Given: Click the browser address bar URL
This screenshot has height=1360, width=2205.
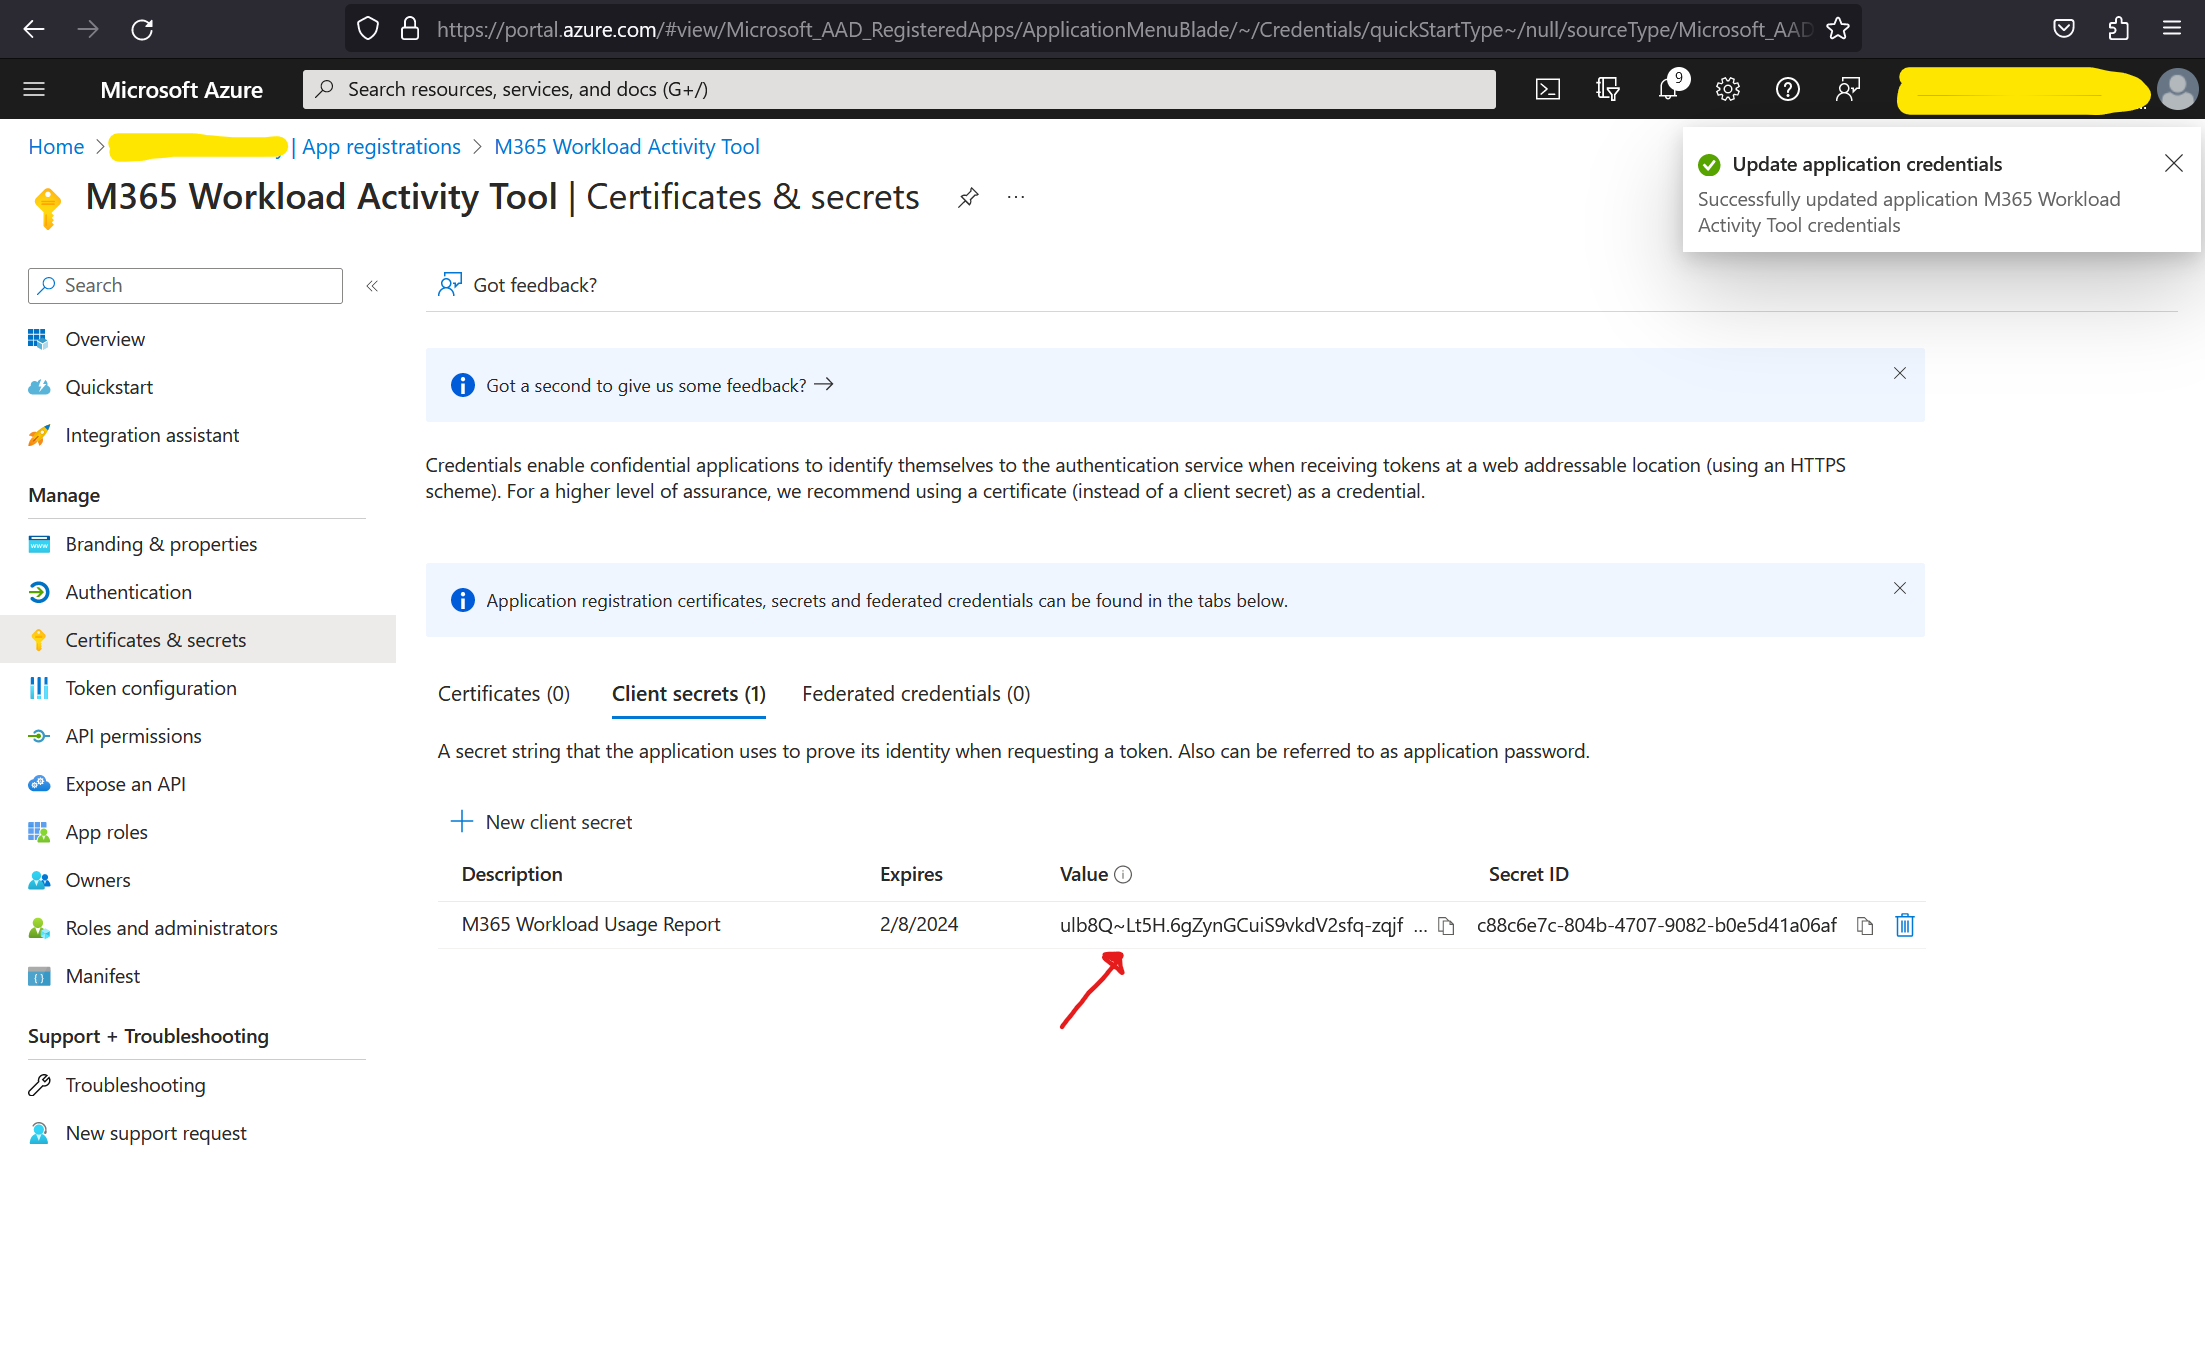Looking at the screenshot, I should click(1123, 29).
